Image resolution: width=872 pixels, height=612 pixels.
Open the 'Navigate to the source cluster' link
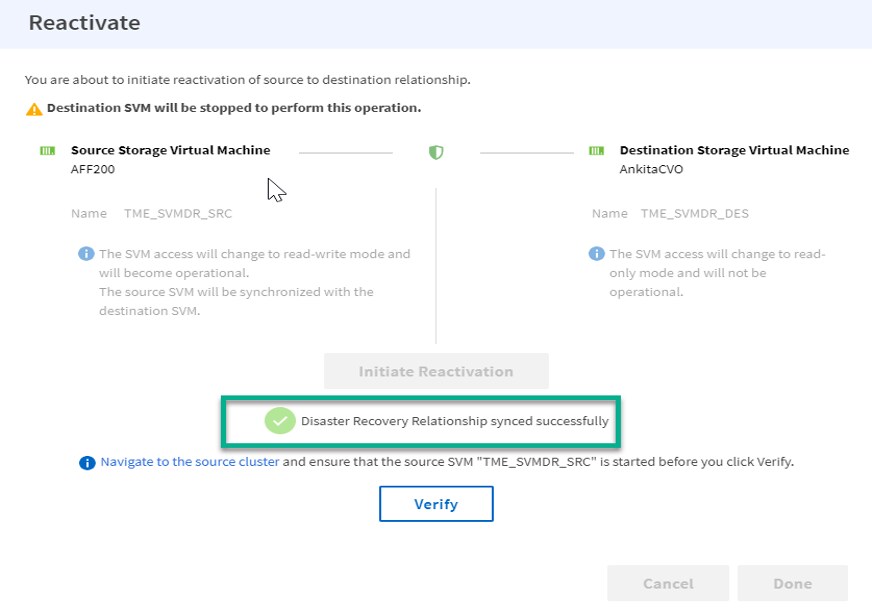coord(190,463)
